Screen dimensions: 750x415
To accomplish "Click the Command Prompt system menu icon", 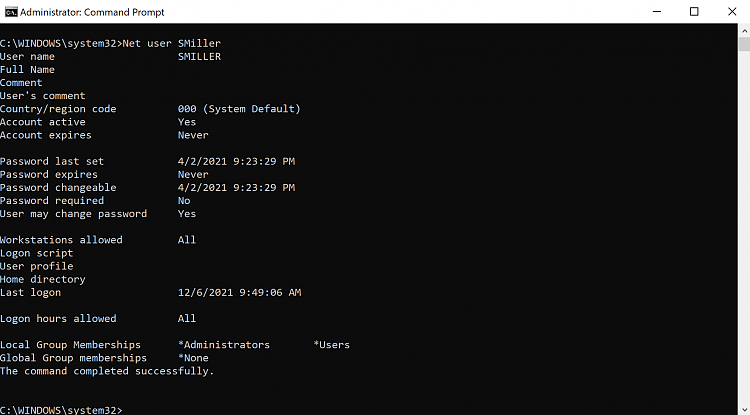I will pyautogui.click(x=11, y=12).
